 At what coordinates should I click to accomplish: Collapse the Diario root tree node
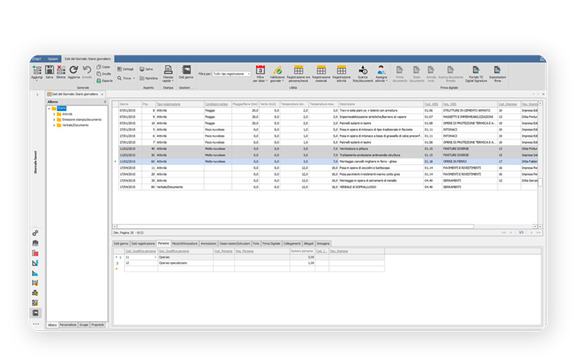coord(49,108)
